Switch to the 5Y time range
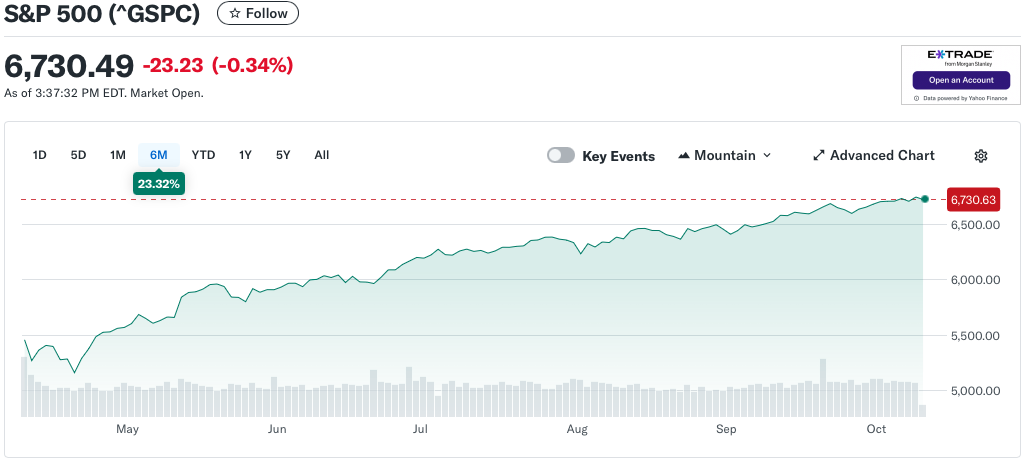Image resolution: width=1023 pixels, height=463 pixels. pos(283,155)
